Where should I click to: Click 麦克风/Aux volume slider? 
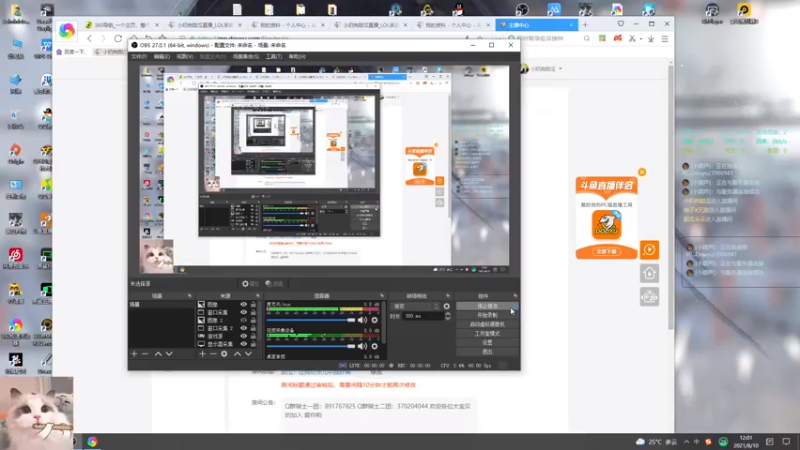pyautogui.click(x=311, y=320)
